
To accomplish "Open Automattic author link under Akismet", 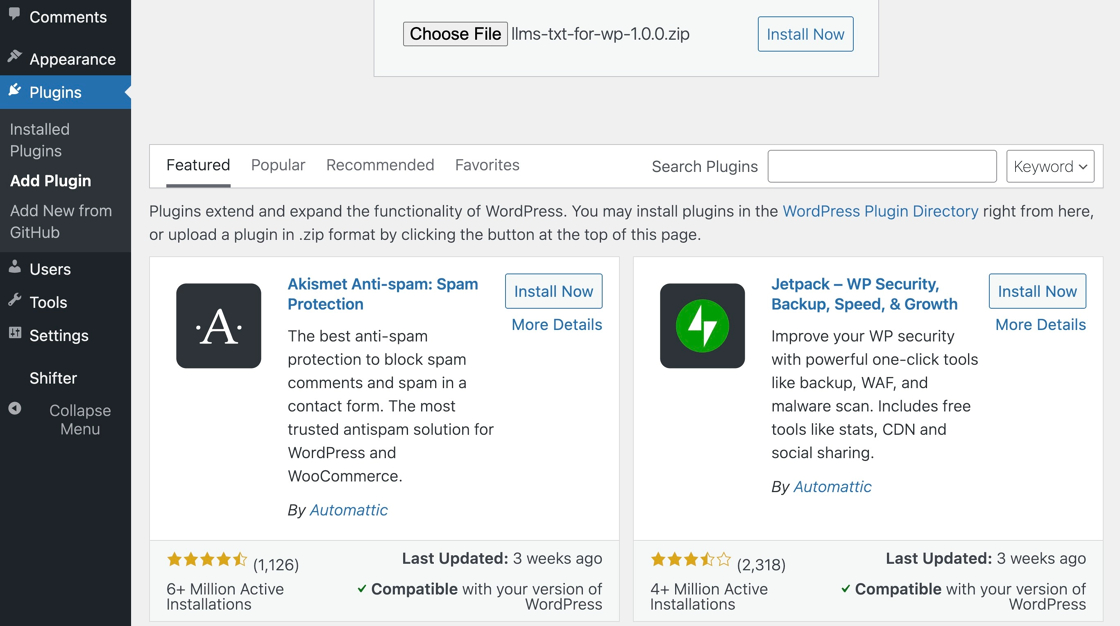I will pos(349,510).
